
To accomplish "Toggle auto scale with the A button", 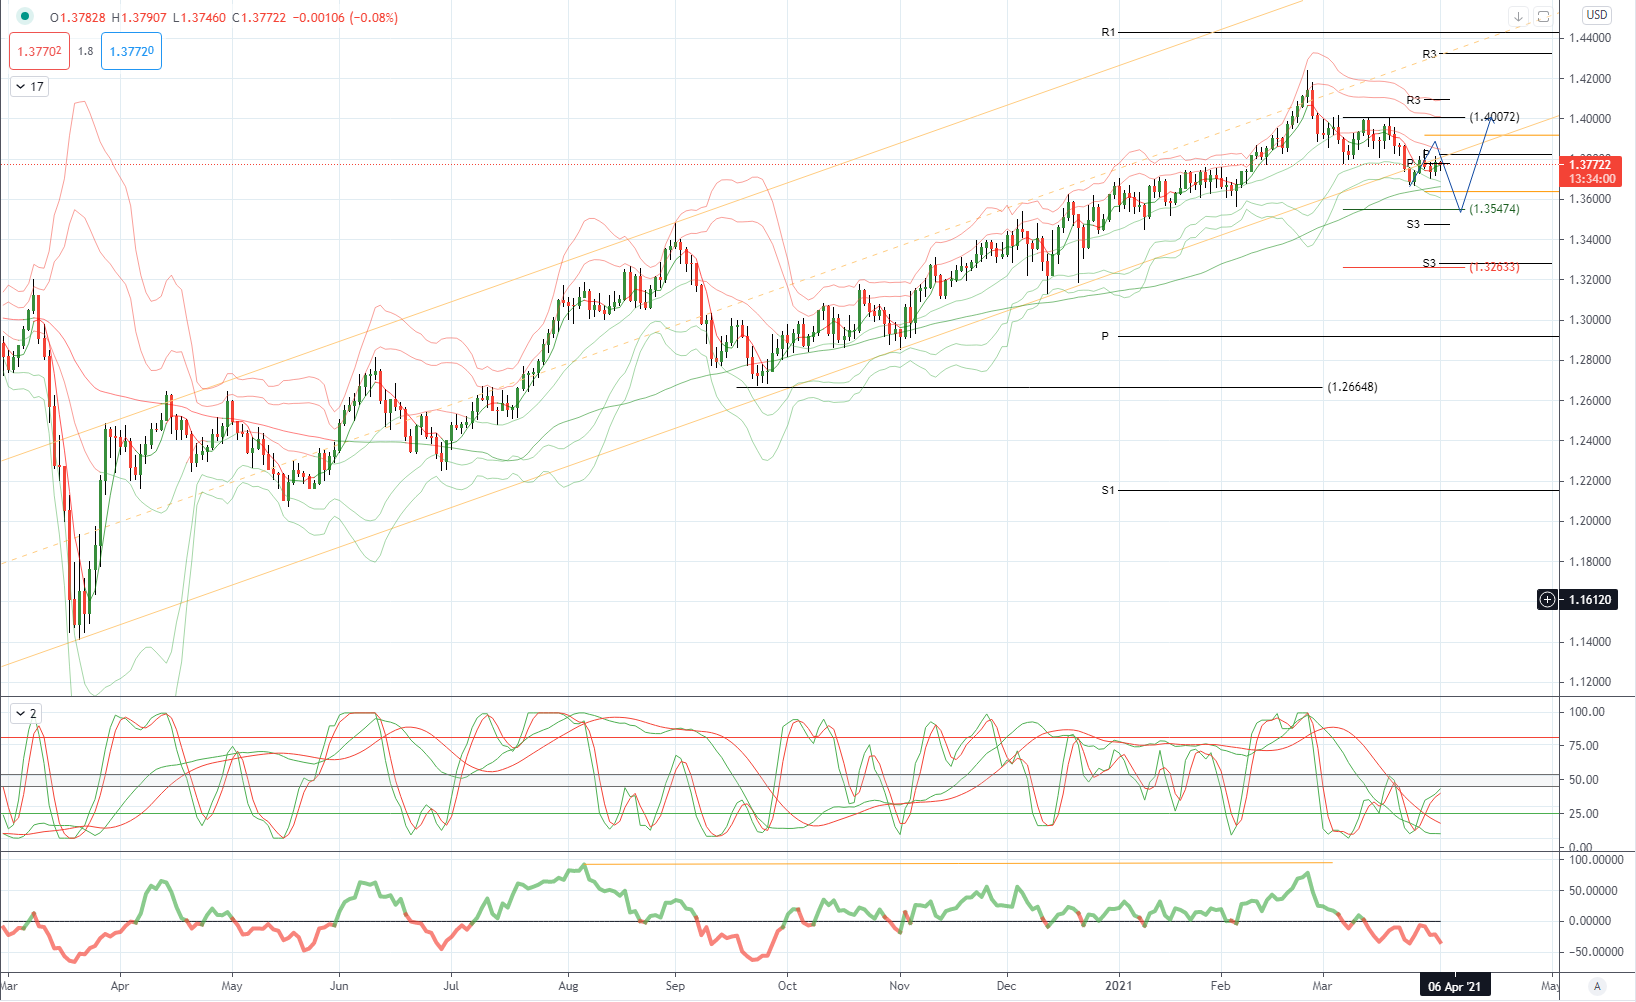I will [x=1597, y=986].
